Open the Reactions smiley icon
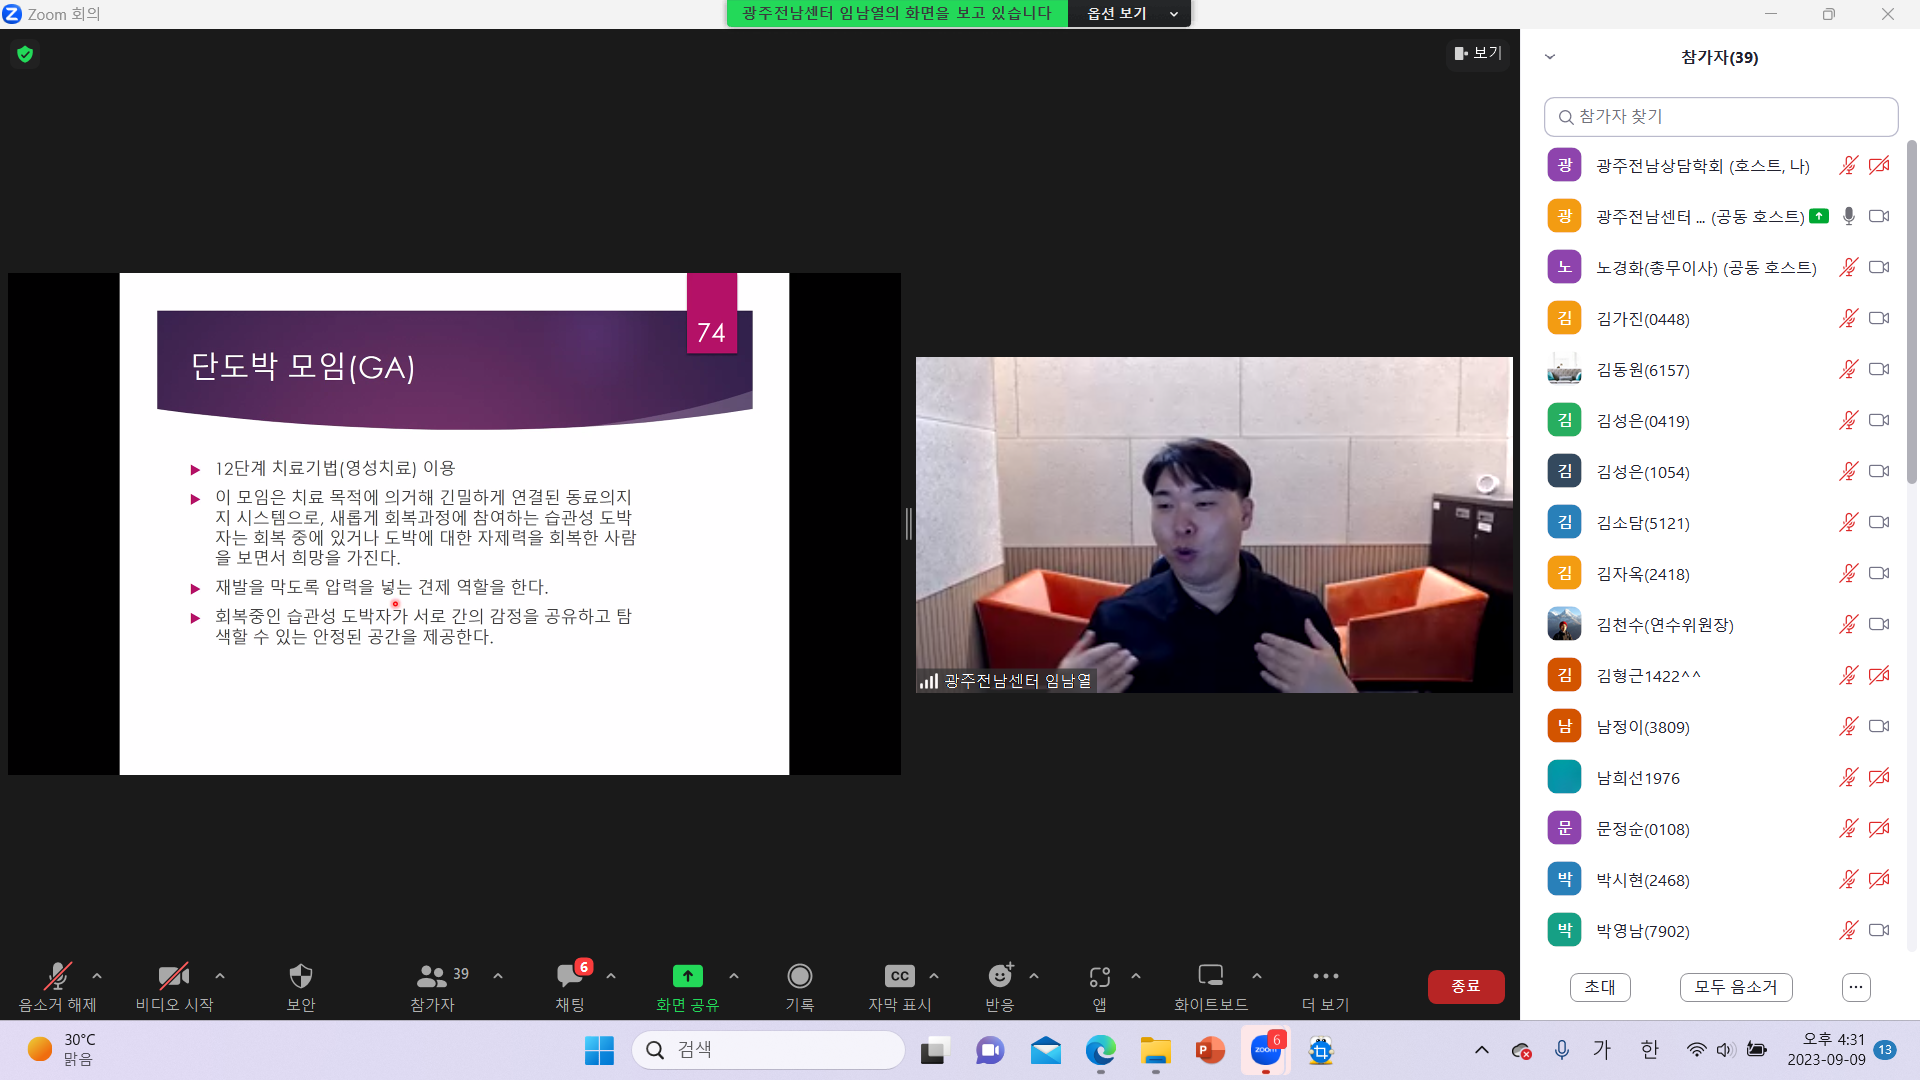This screenshot has height=1080, width=1920. coord(999,977)
